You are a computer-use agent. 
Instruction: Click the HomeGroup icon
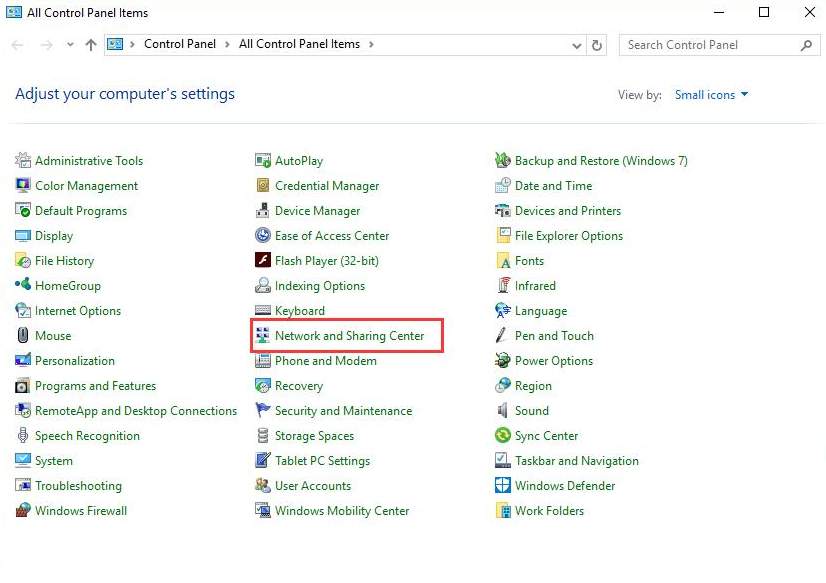click(23, 285)
